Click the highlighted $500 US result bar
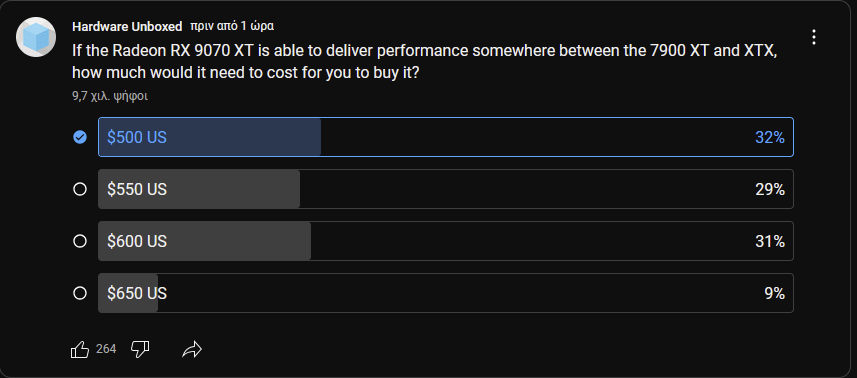The height and width of the screenshot is (378, 857). tap(445, 137)
